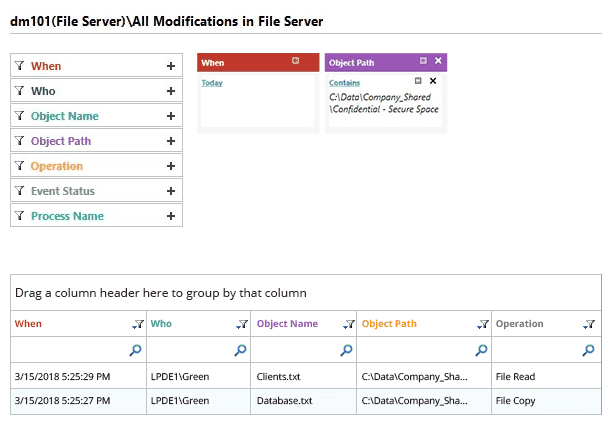The image size is (612, 430).
Task: Add a Process Name filter via plus
Action: point(171,216)
